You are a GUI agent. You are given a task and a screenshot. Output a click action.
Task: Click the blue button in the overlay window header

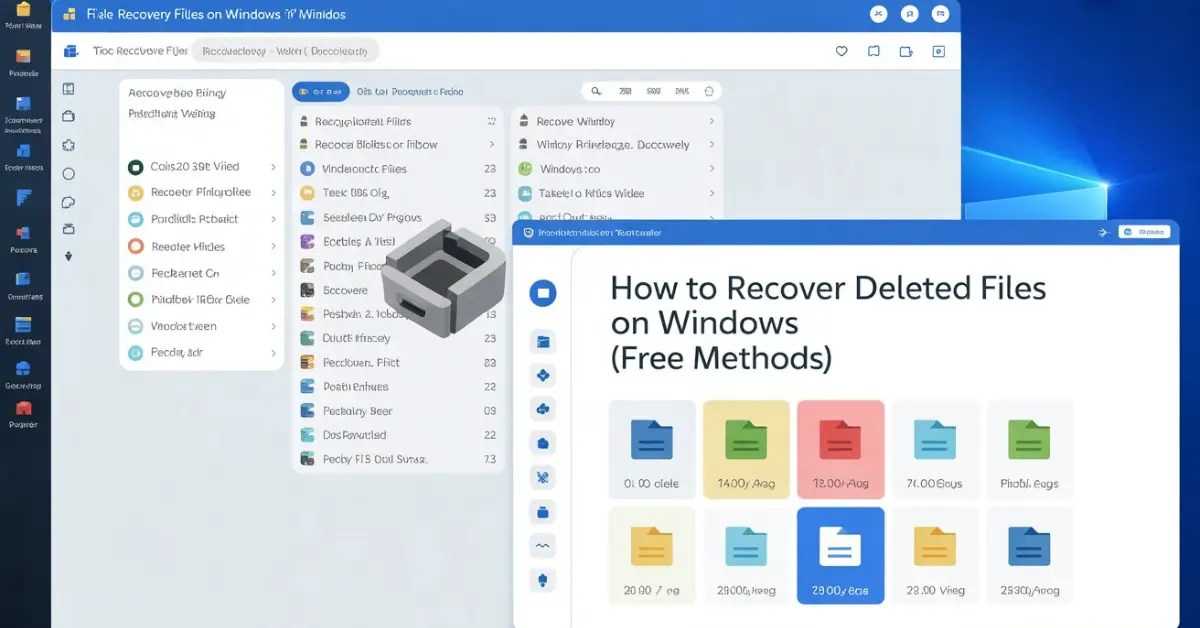(x=1146, y=231)
